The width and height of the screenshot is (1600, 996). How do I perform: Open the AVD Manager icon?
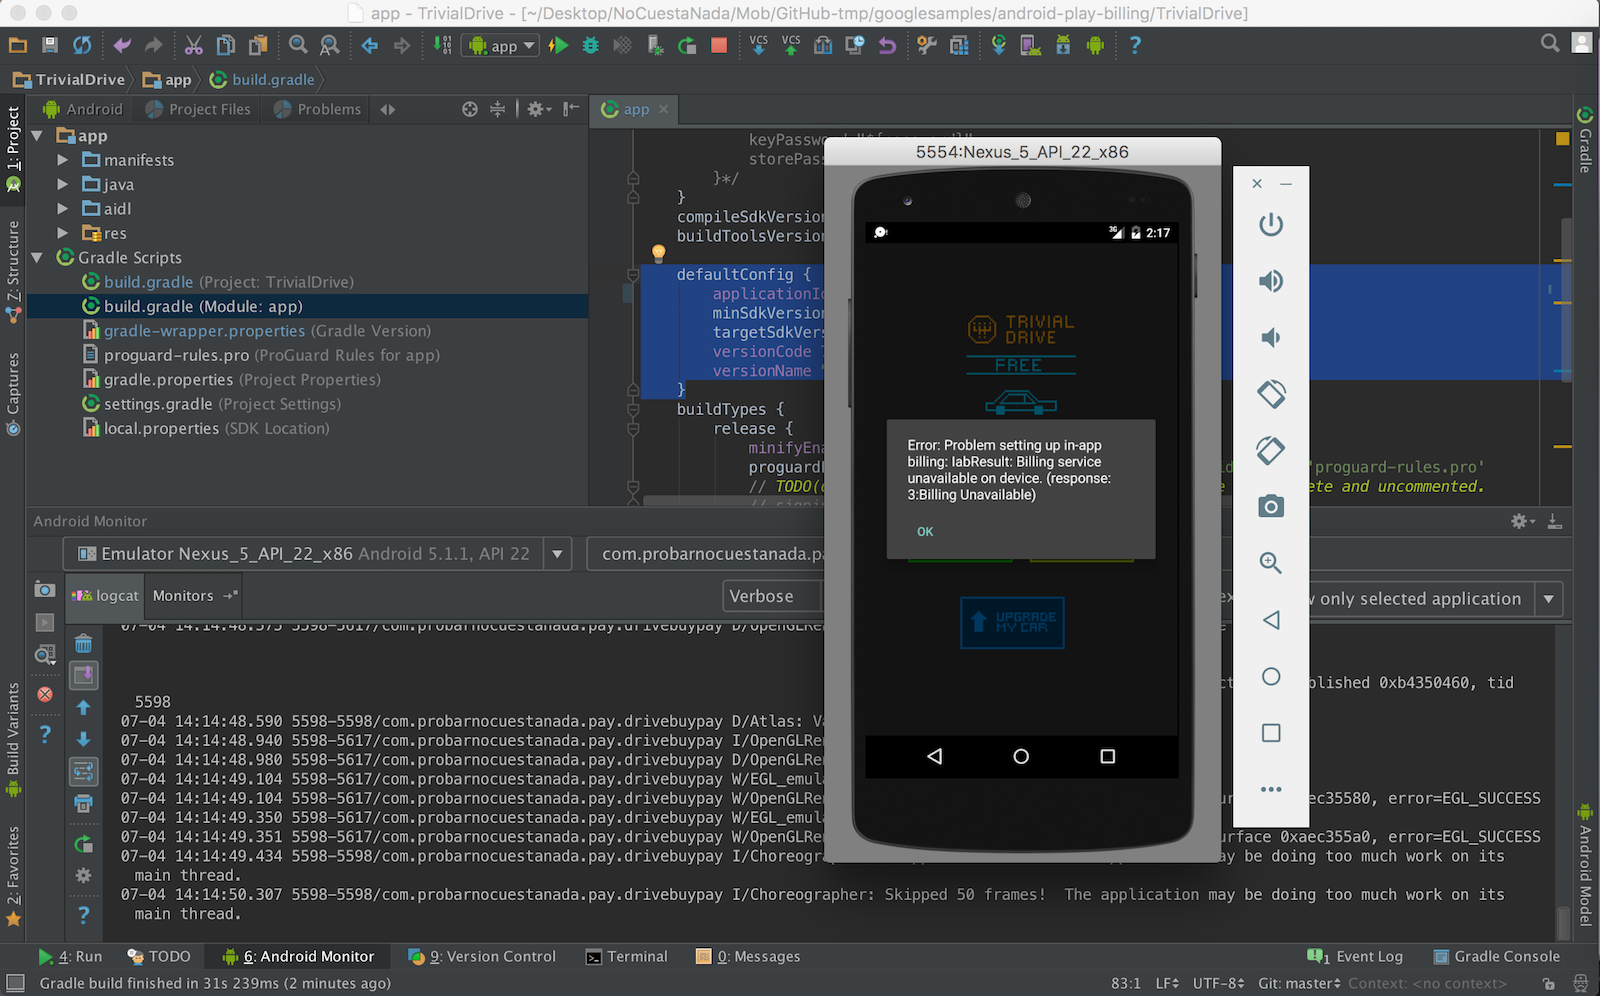[x=1031, y=45]
